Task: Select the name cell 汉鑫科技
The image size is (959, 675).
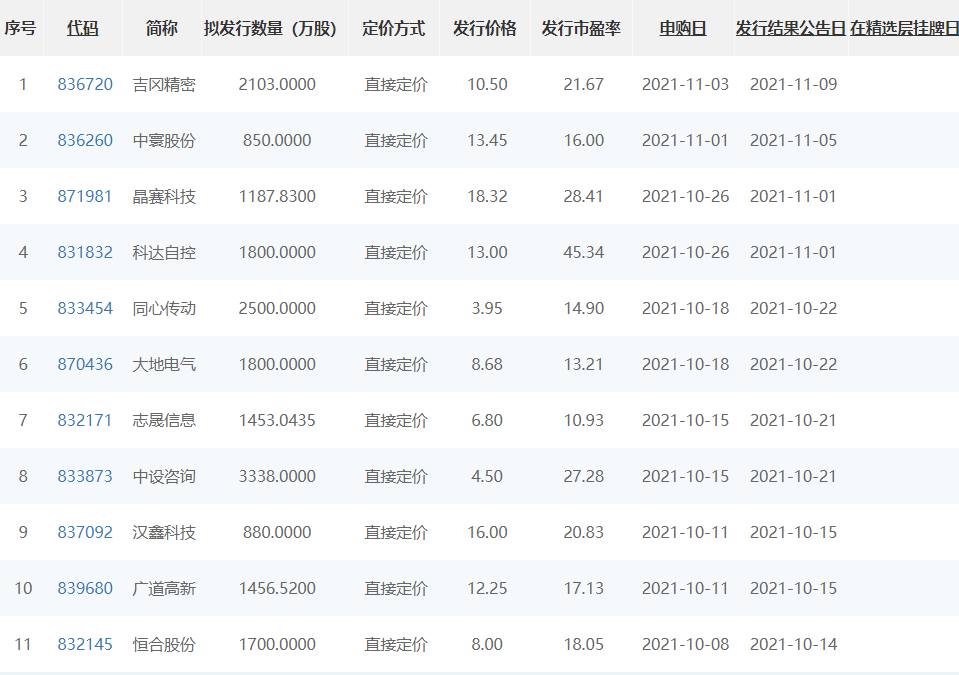Action: coord(164,533)
